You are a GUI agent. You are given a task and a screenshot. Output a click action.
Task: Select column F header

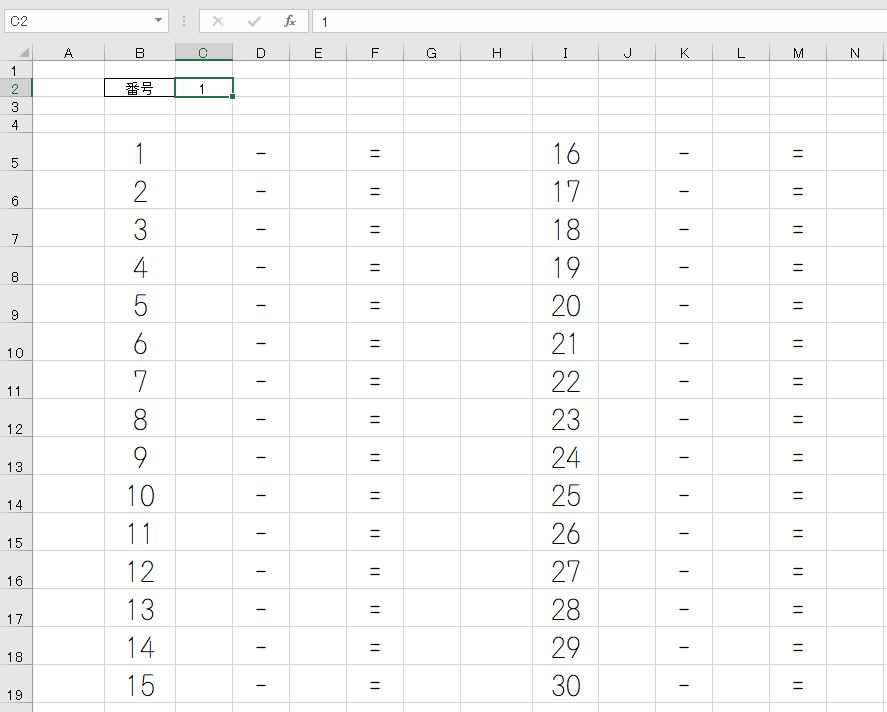point(375,53)
